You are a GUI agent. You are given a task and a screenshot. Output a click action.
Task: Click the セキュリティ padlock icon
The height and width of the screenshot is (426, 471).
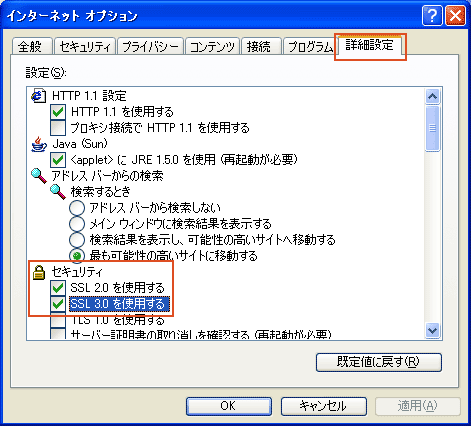(39, 272)
